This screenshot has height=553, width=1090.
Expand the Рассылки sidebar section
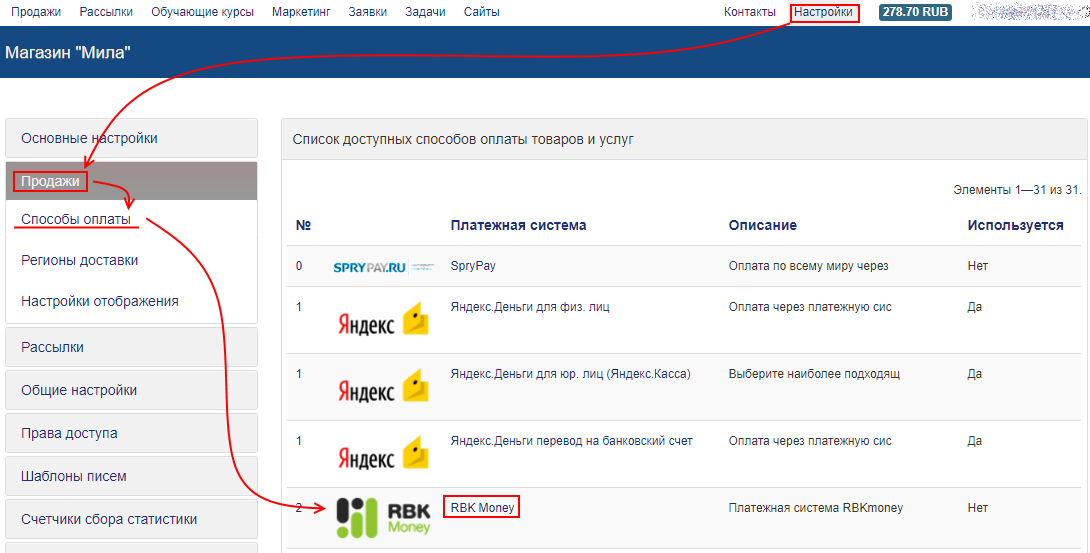pos(131,347)
